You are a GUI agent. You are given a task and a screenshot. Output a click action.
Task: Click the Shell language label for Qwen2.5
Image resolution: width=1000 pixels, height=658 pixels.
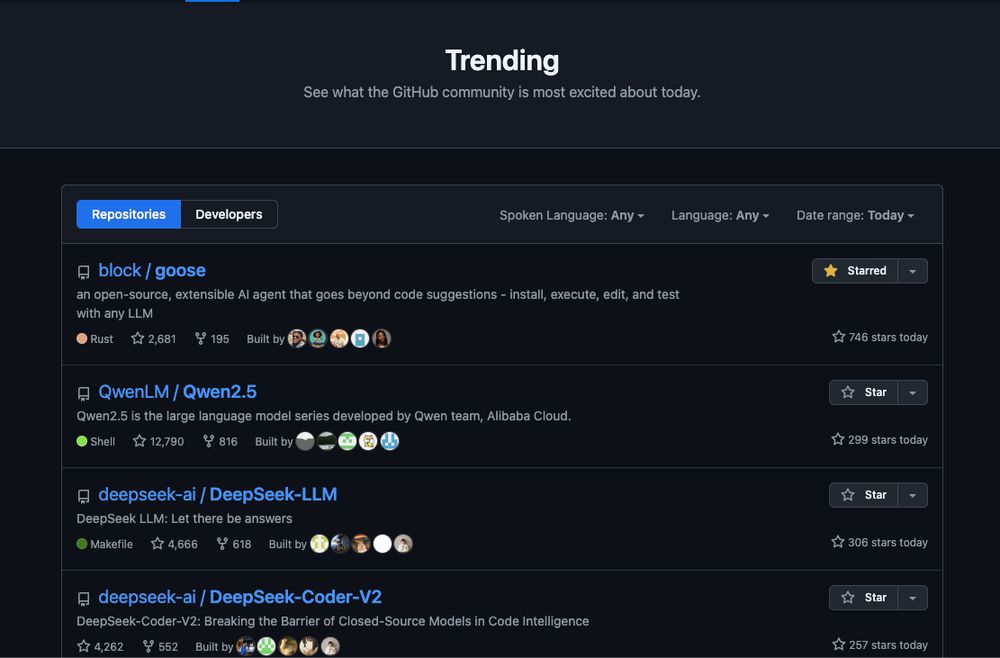click(96, 441)
